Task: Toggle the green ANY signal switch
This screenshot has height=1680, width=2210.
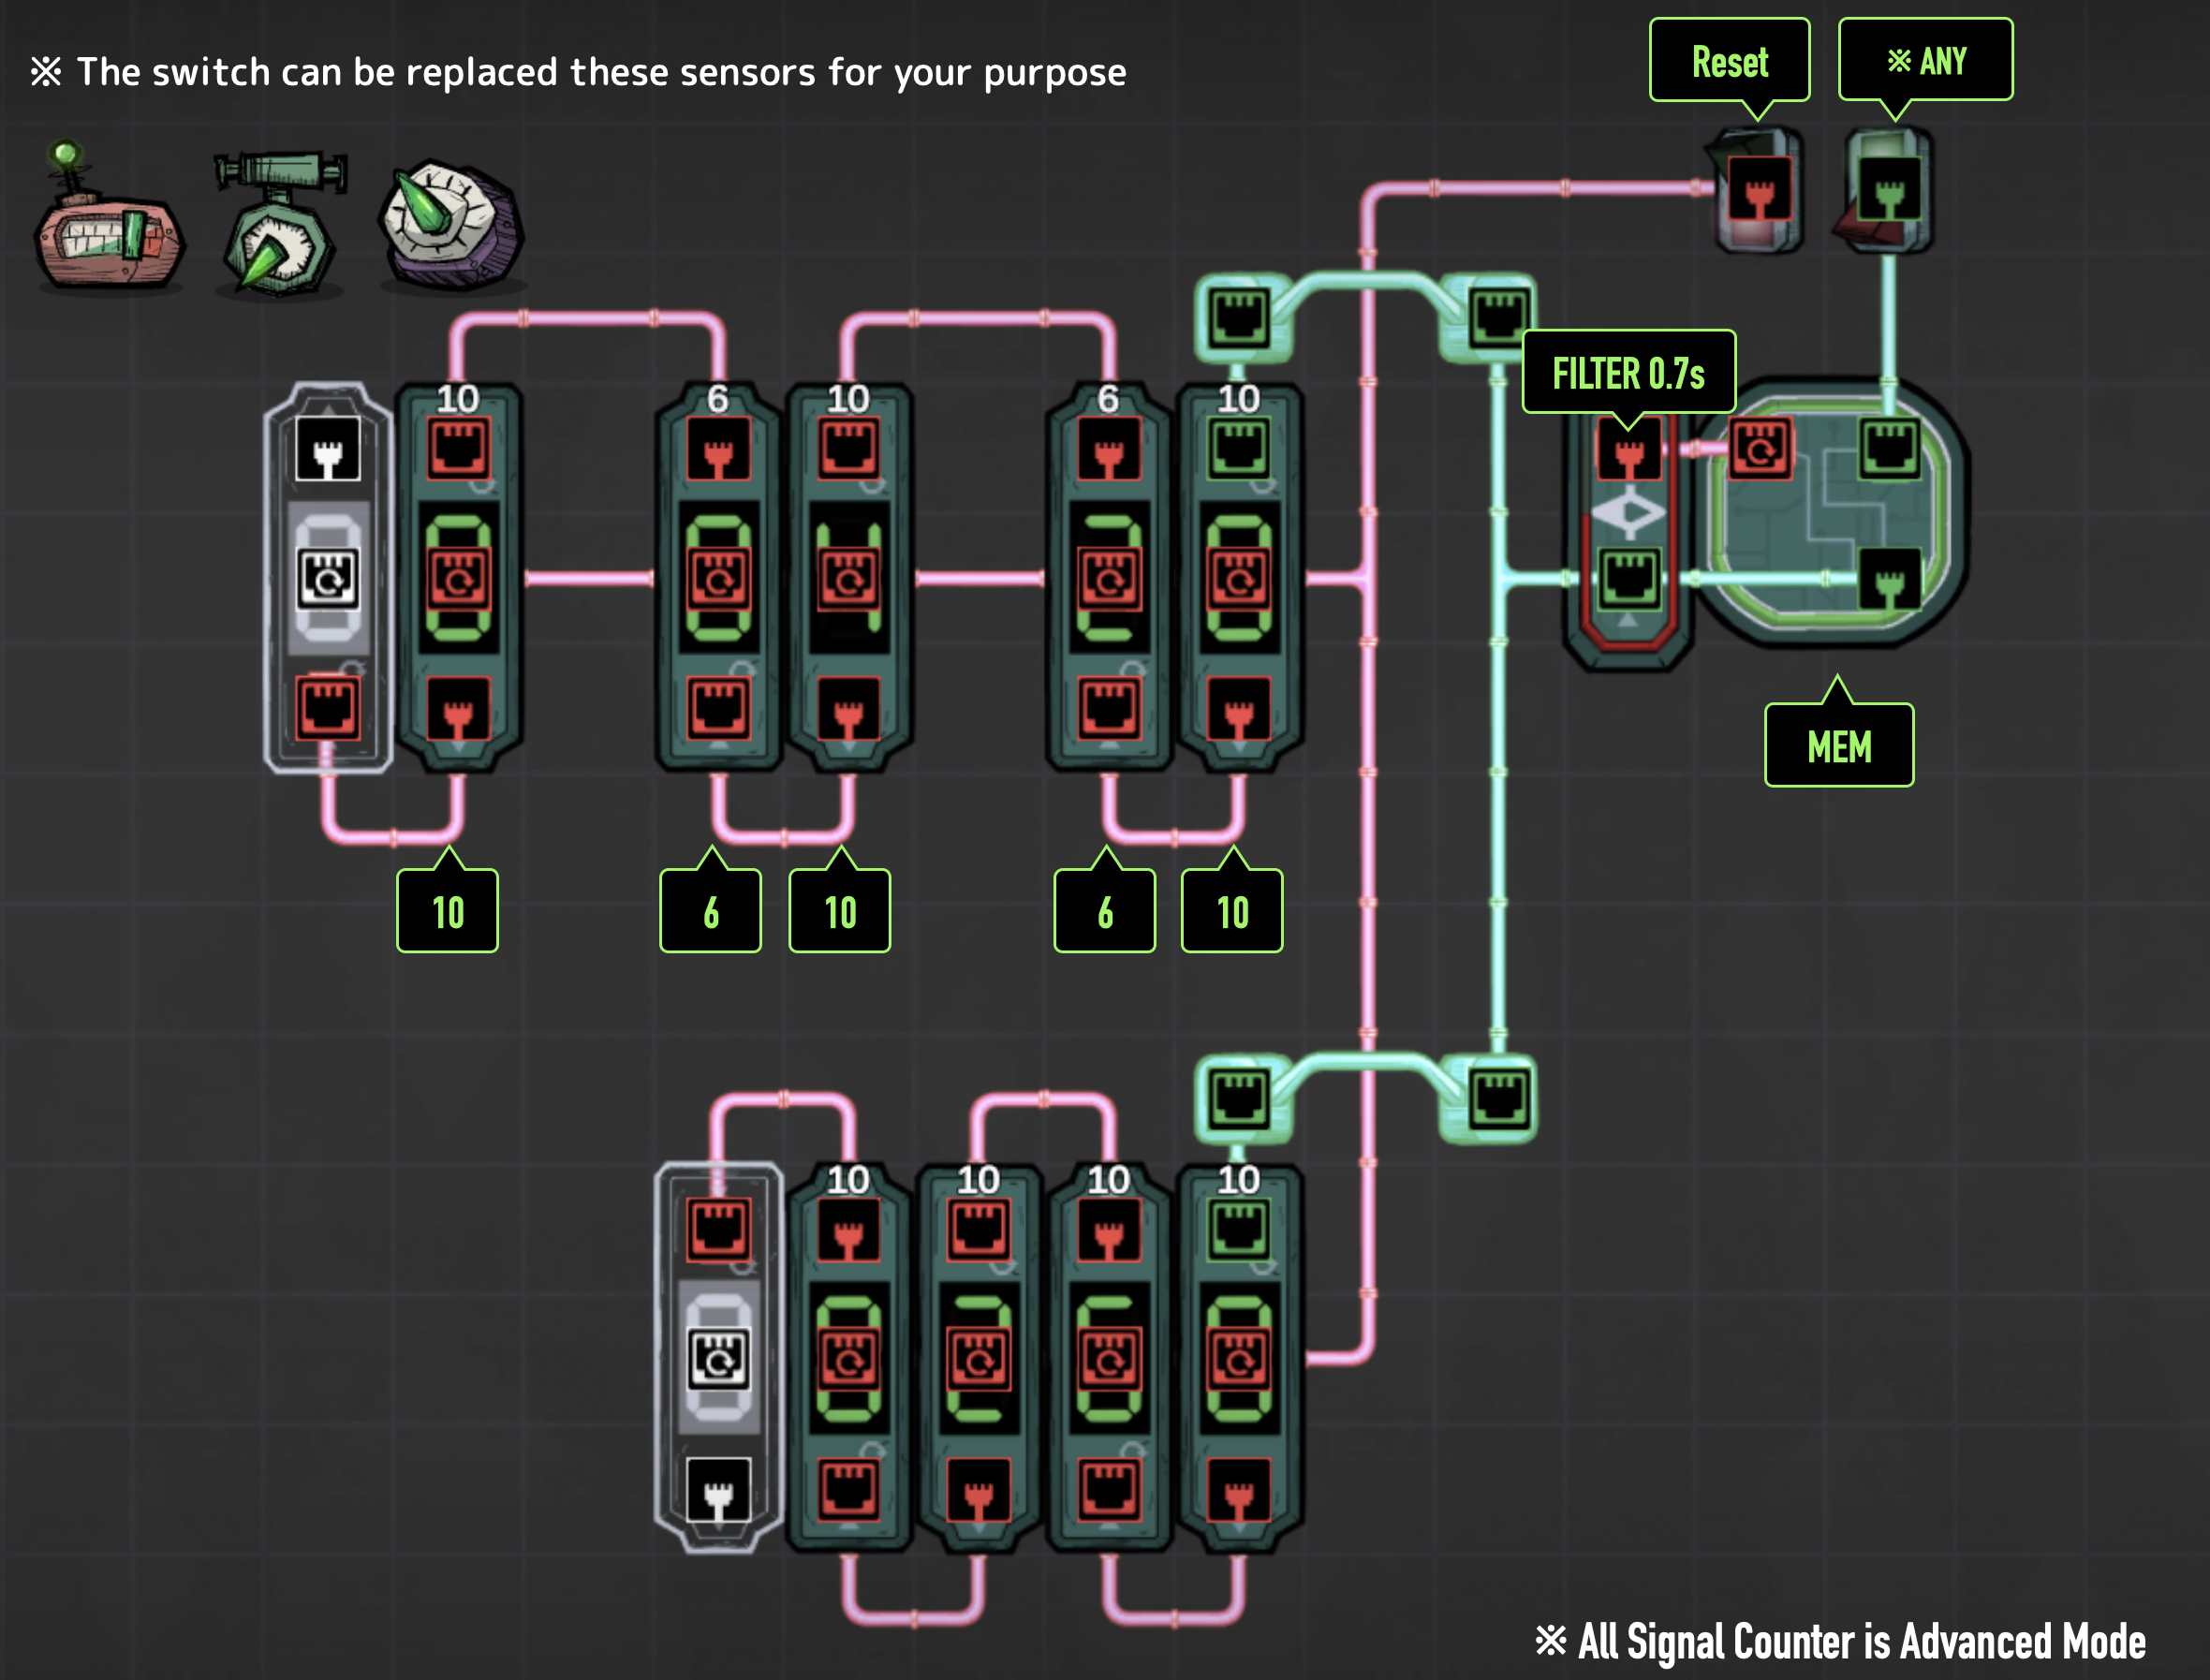Action: tap(1889, 189)
